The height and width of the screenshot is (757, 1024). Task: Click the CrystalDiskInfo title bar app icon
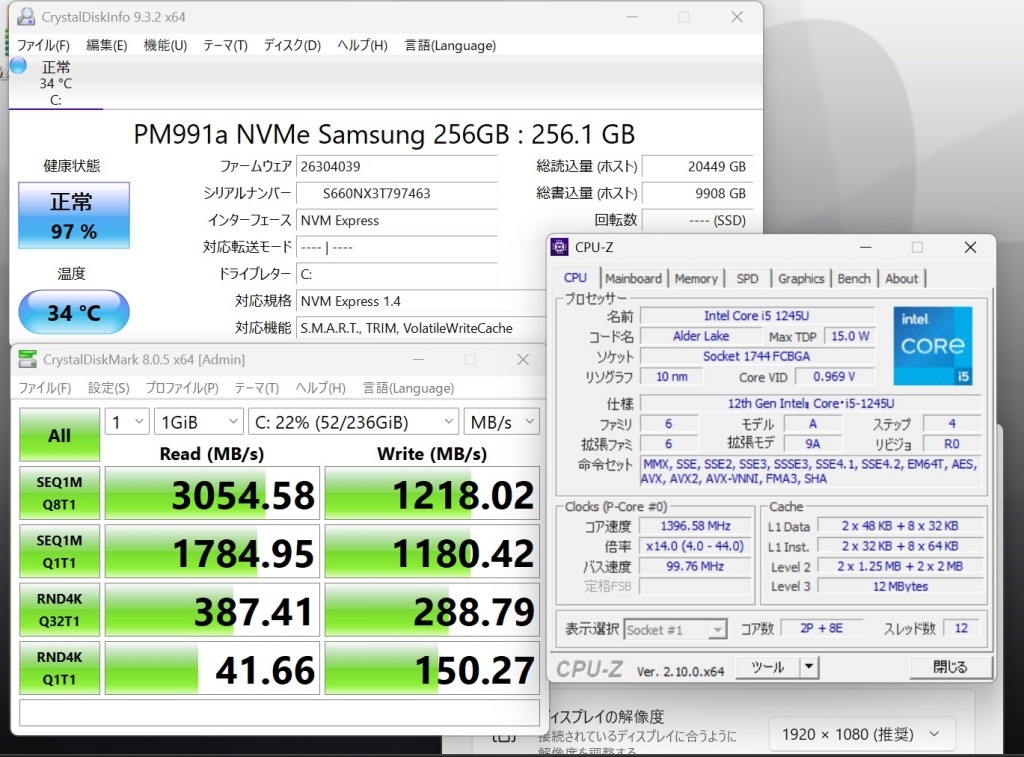coord(26,16)
